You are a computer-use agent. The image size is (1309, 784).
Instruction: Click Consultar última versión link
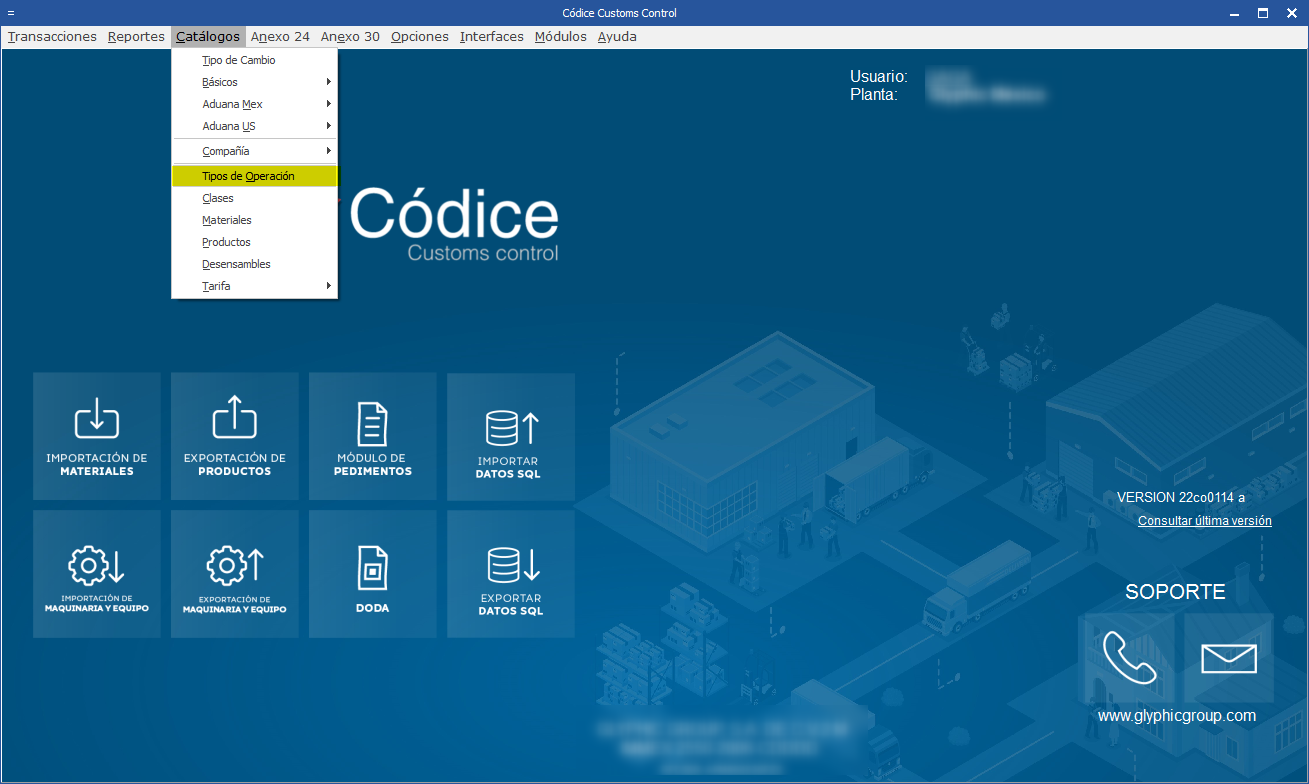tap(1205, 521)
